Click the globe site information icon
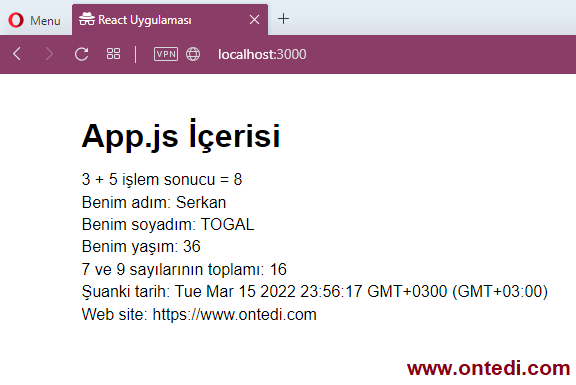576x385 pixels. pyautogui.click(x=193, y=54)
